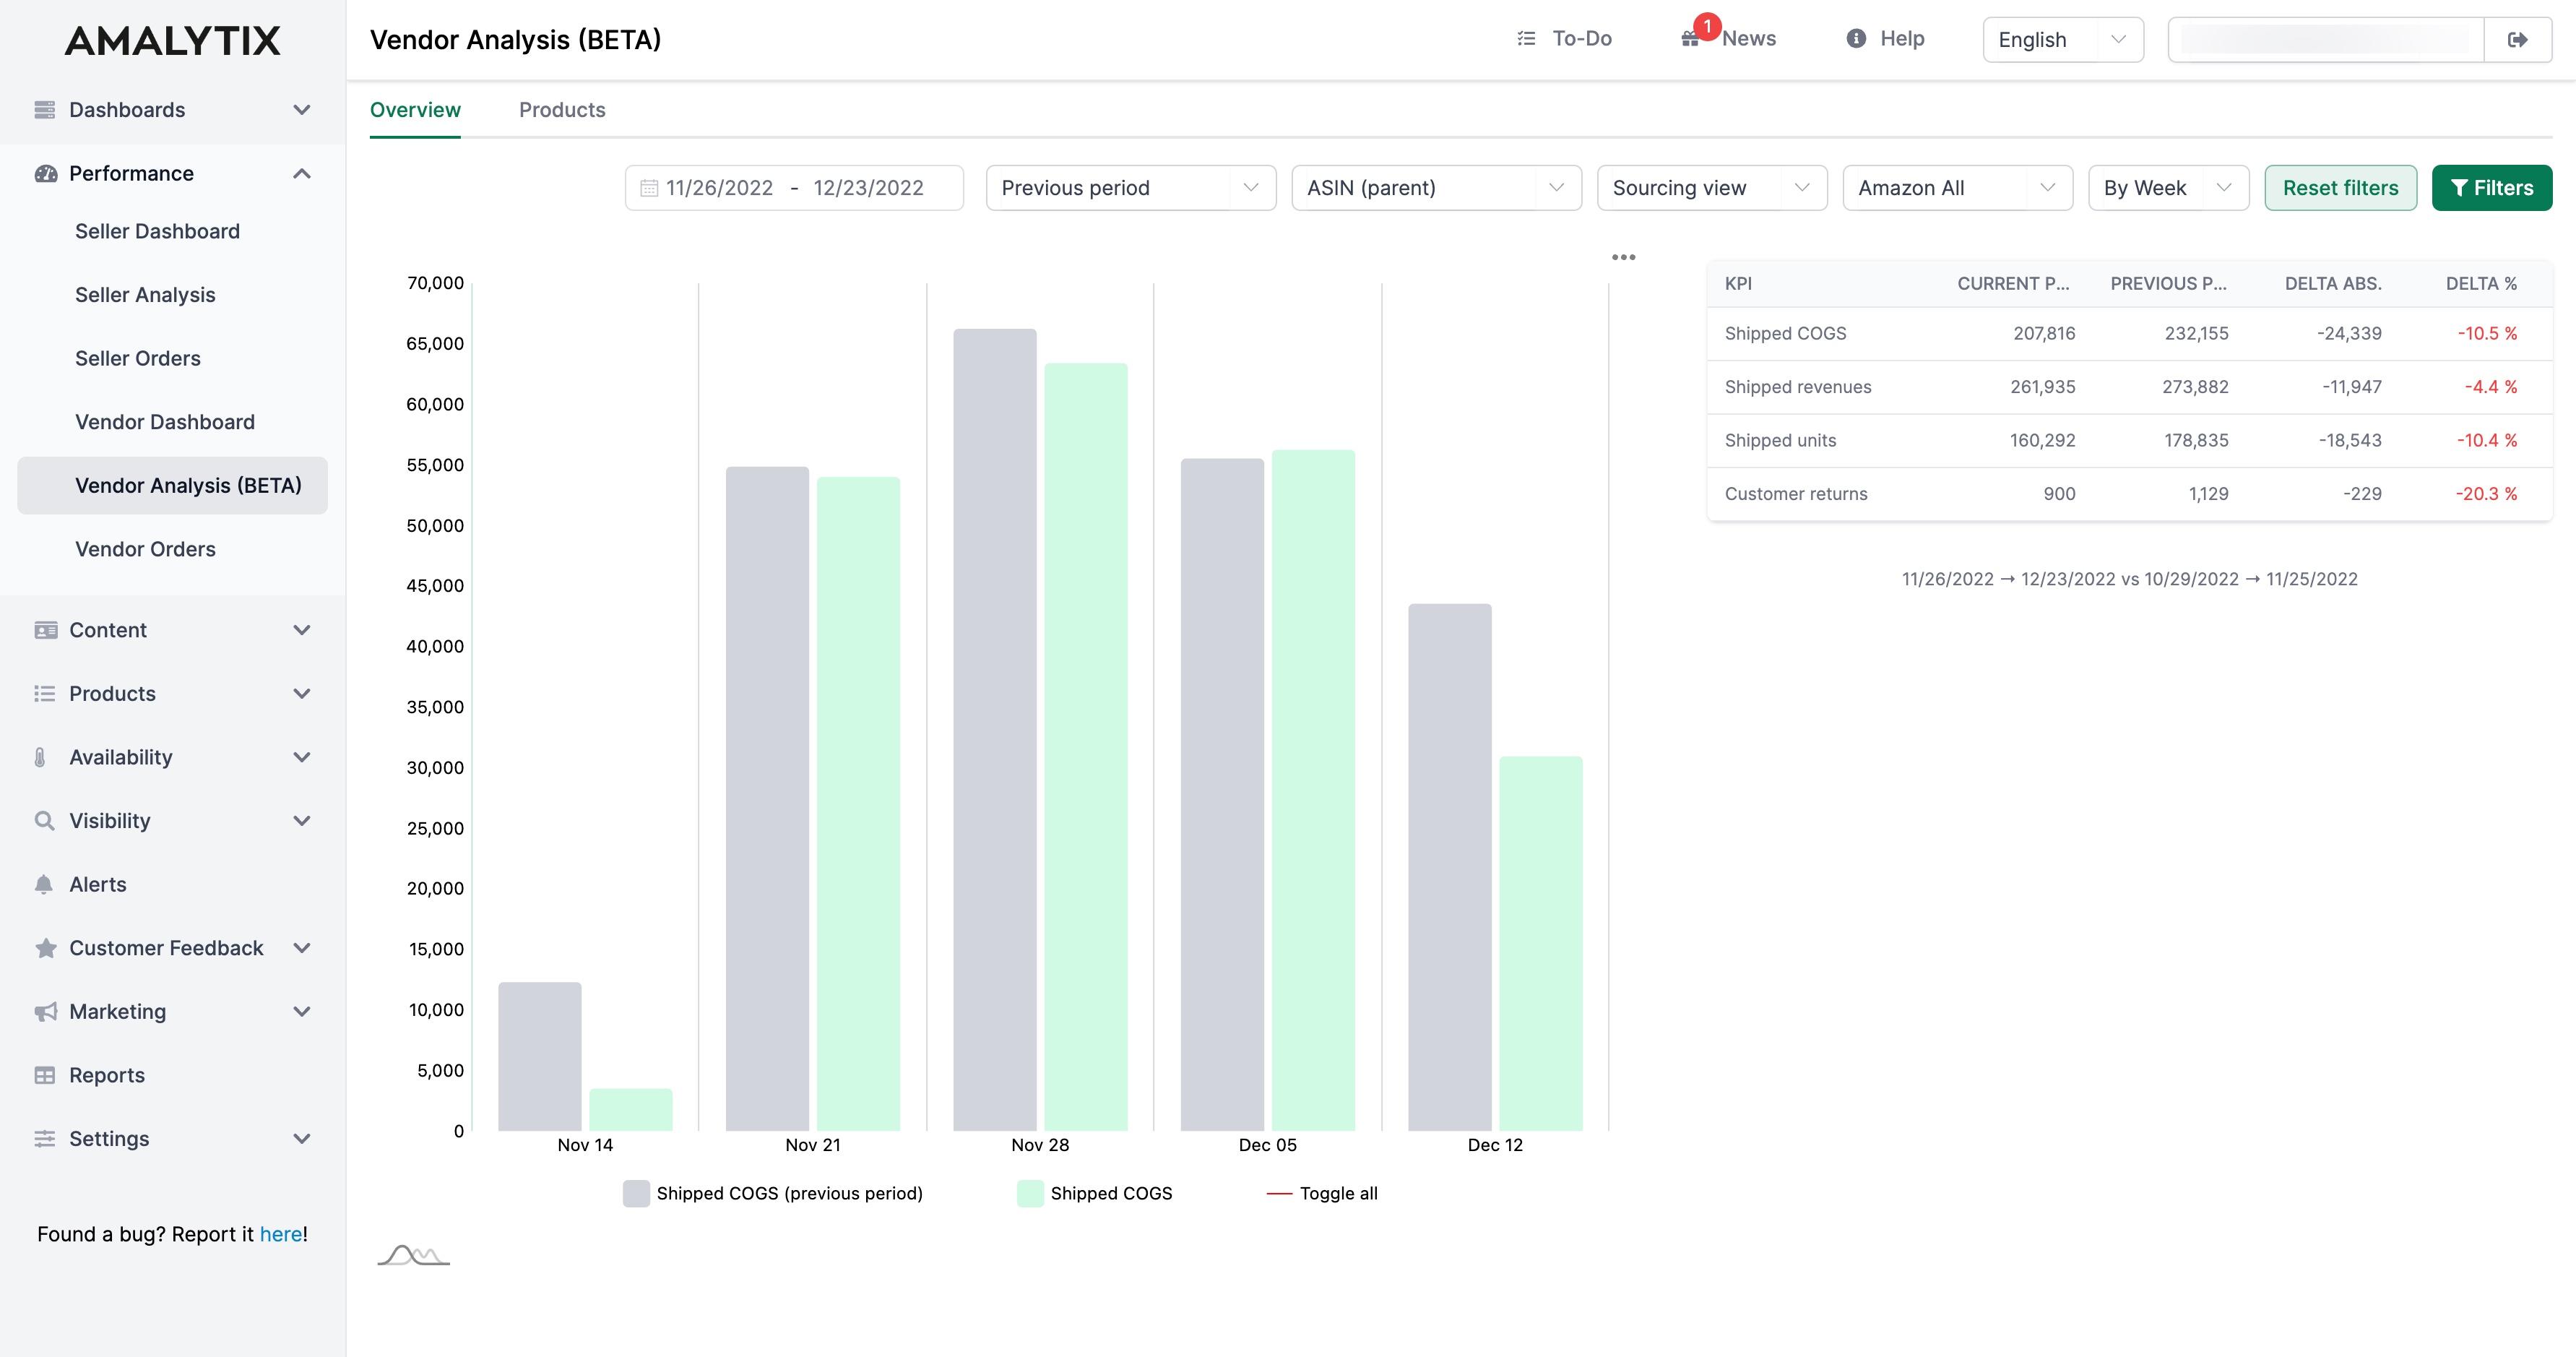Viewport: 2576px width, 1357px height.
Task: Click the end date 12/23/2022 field
Action: 868,188
